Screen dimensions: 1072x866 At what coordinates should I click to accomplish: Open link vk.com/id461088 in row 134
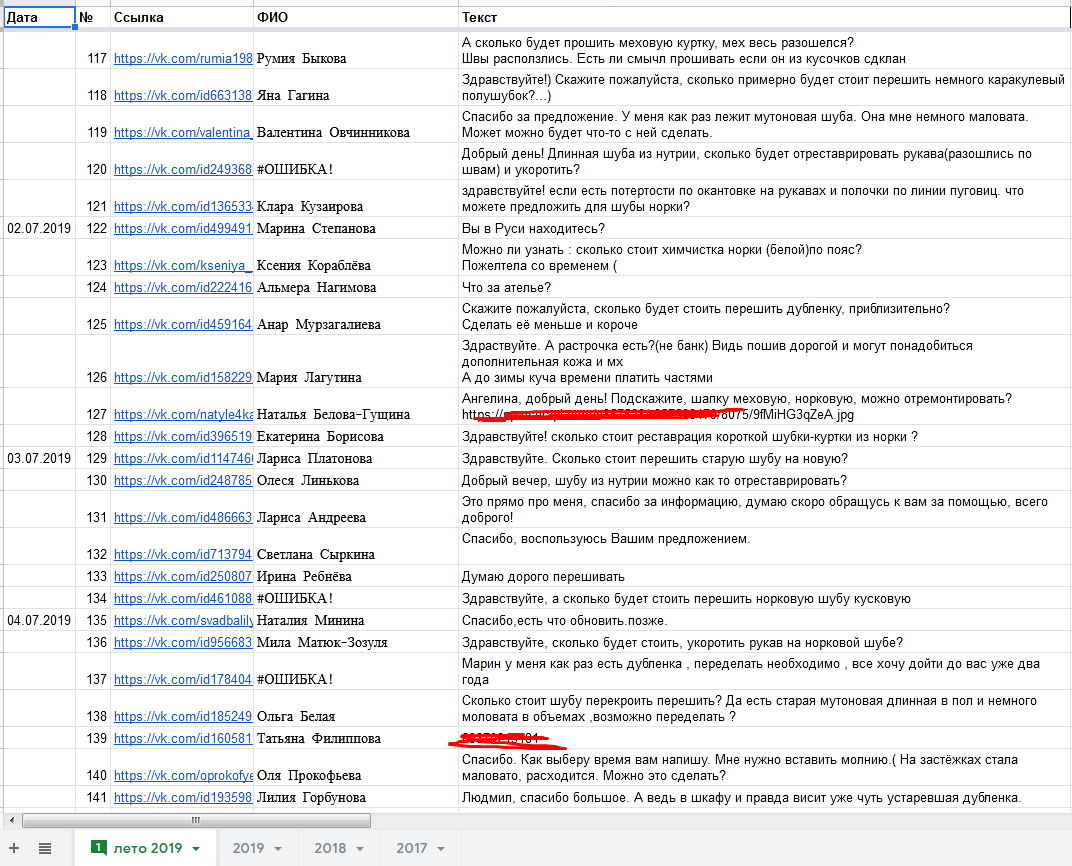pos(183,598)
